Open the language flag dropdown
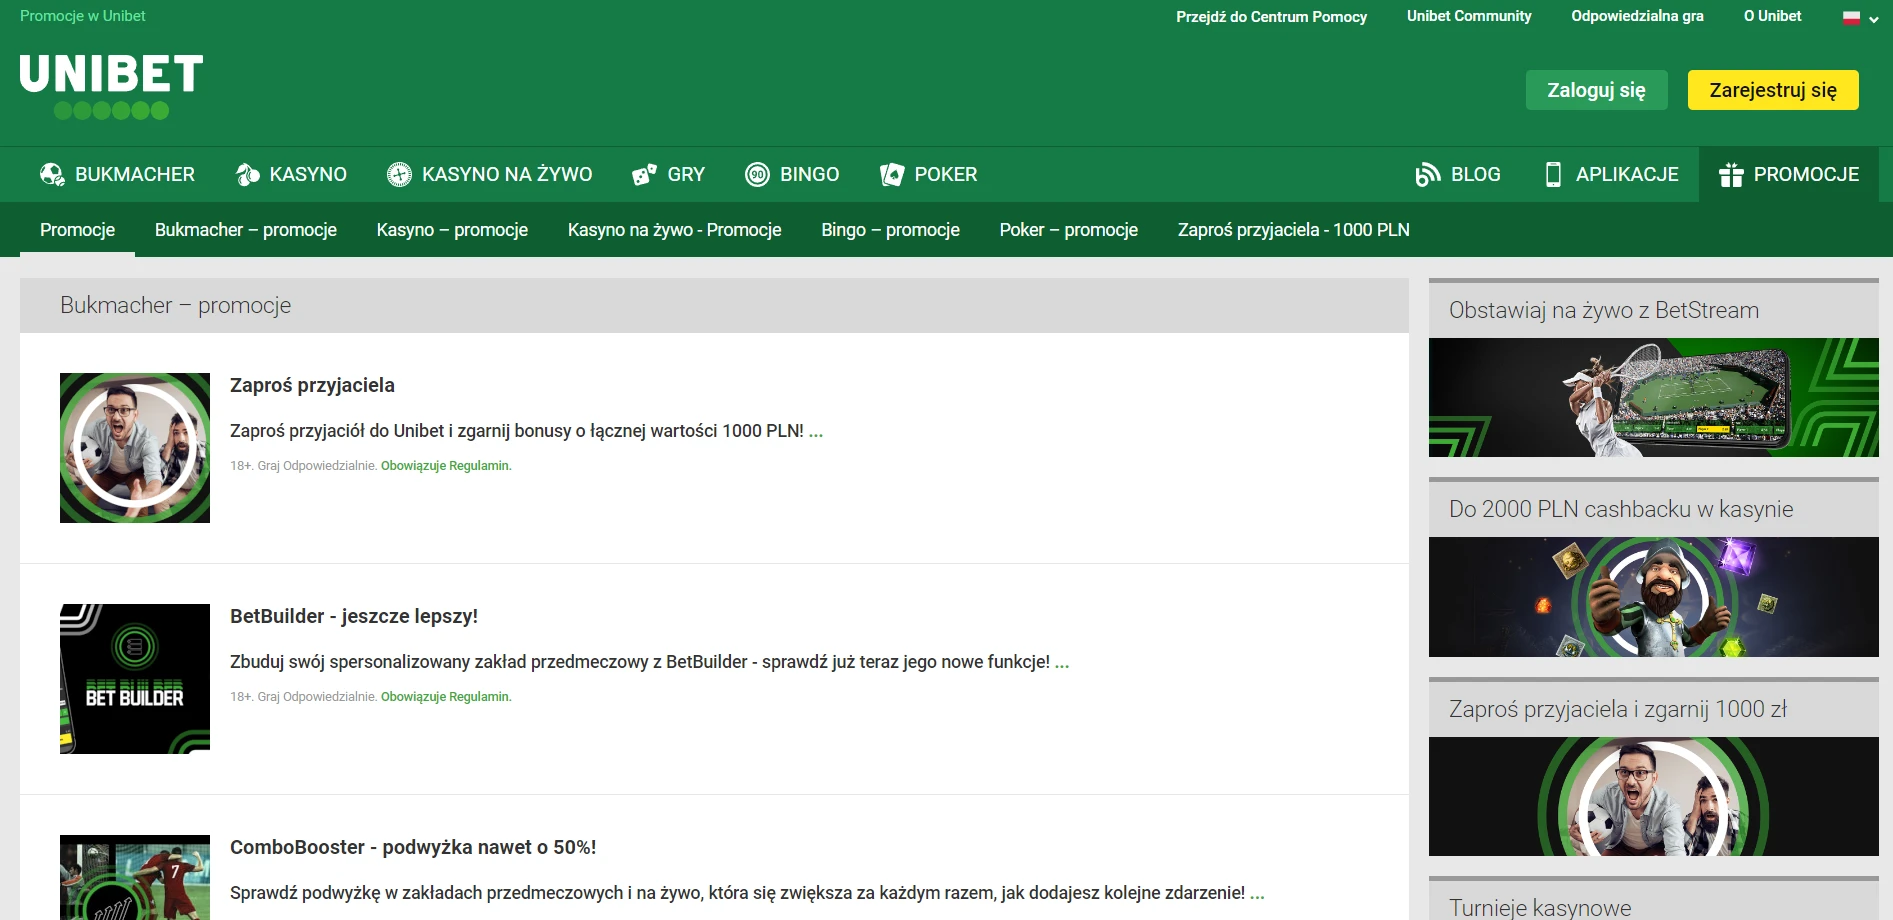This screenshot has width=1893, height=920. pos(1860,18)
